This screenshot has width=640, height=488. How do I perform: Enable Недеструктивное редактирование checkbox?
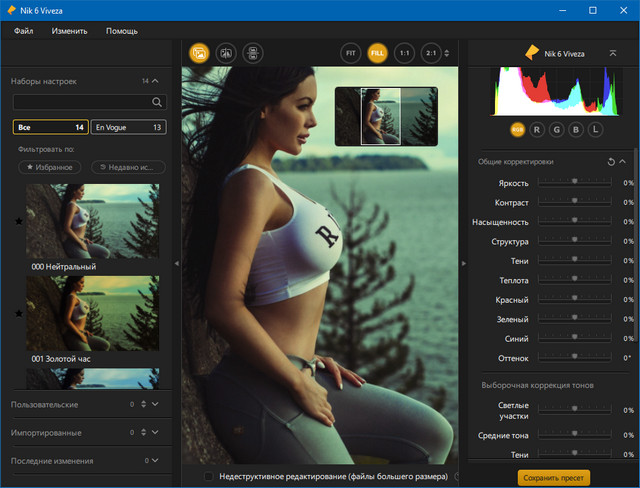coord(209,476)
